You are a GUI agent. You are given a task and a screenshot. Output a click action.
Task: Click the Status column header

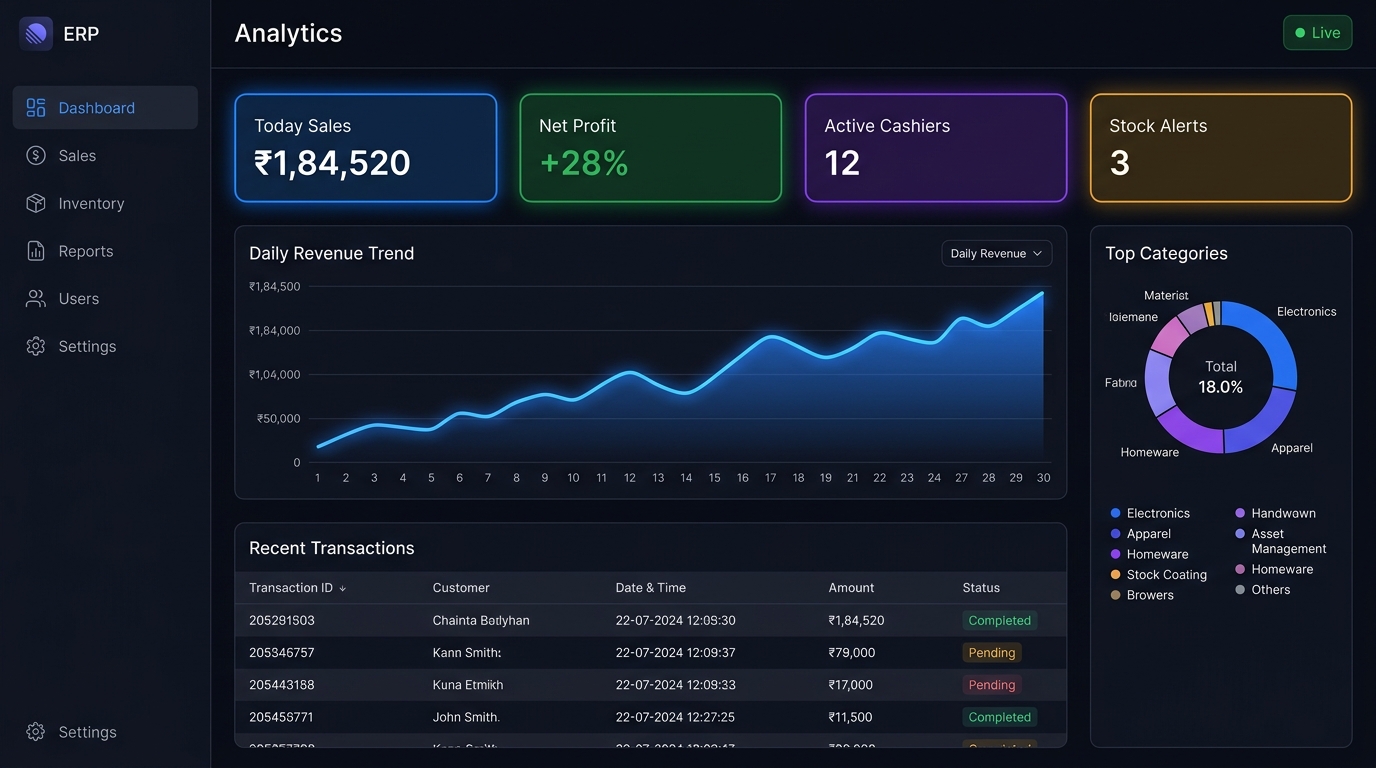pyautogui.click(x=981, y=588)
